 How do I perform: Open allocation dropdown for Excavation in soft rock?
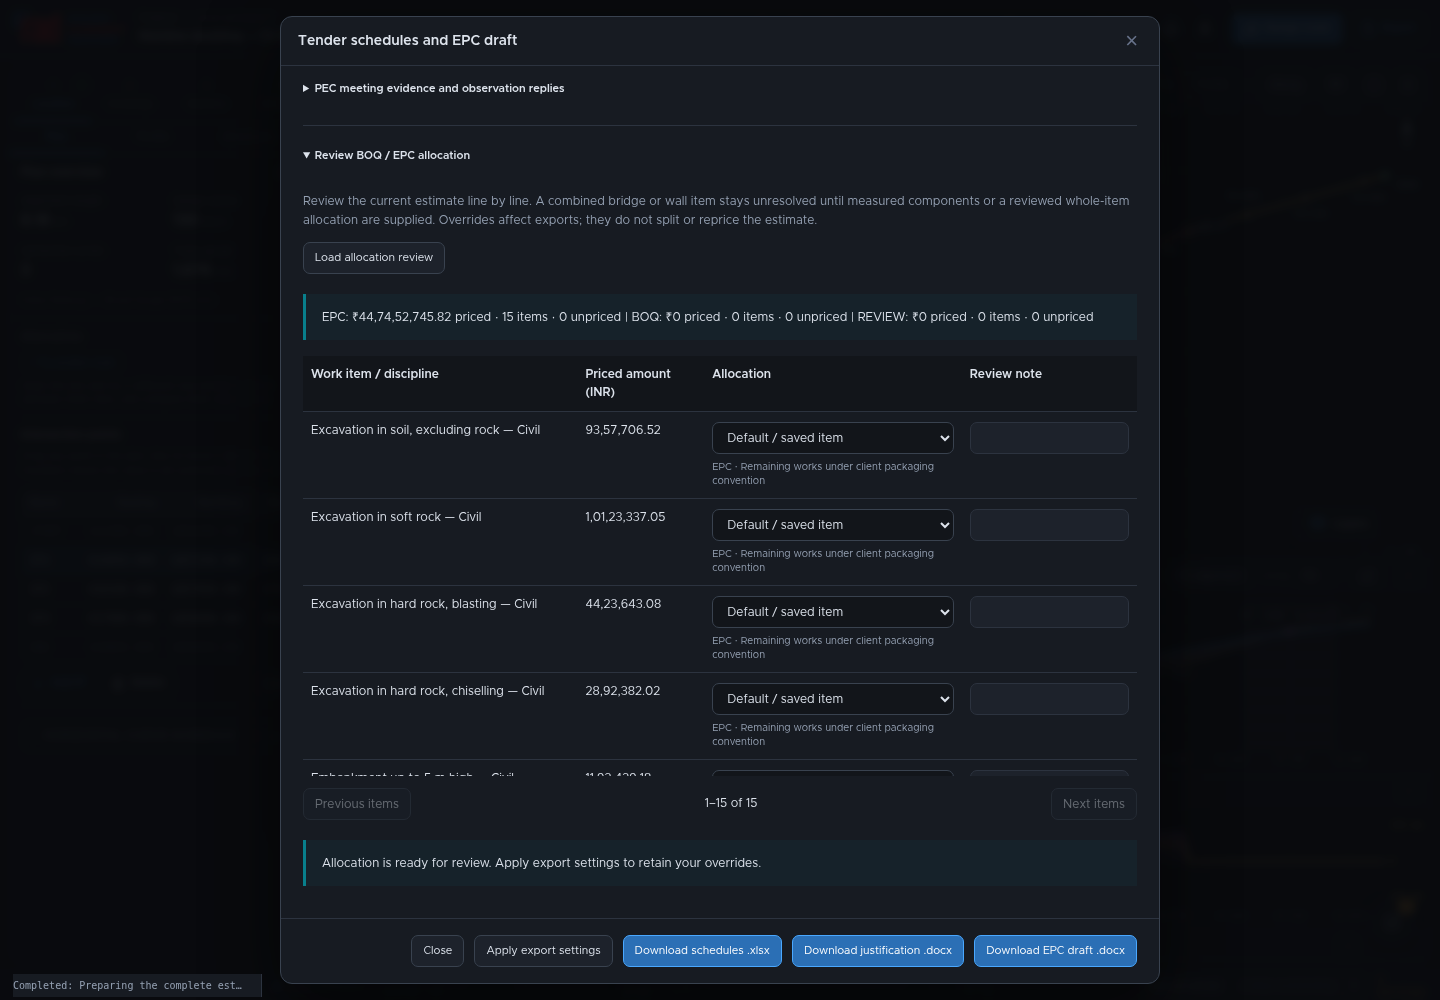coord(833,525)
